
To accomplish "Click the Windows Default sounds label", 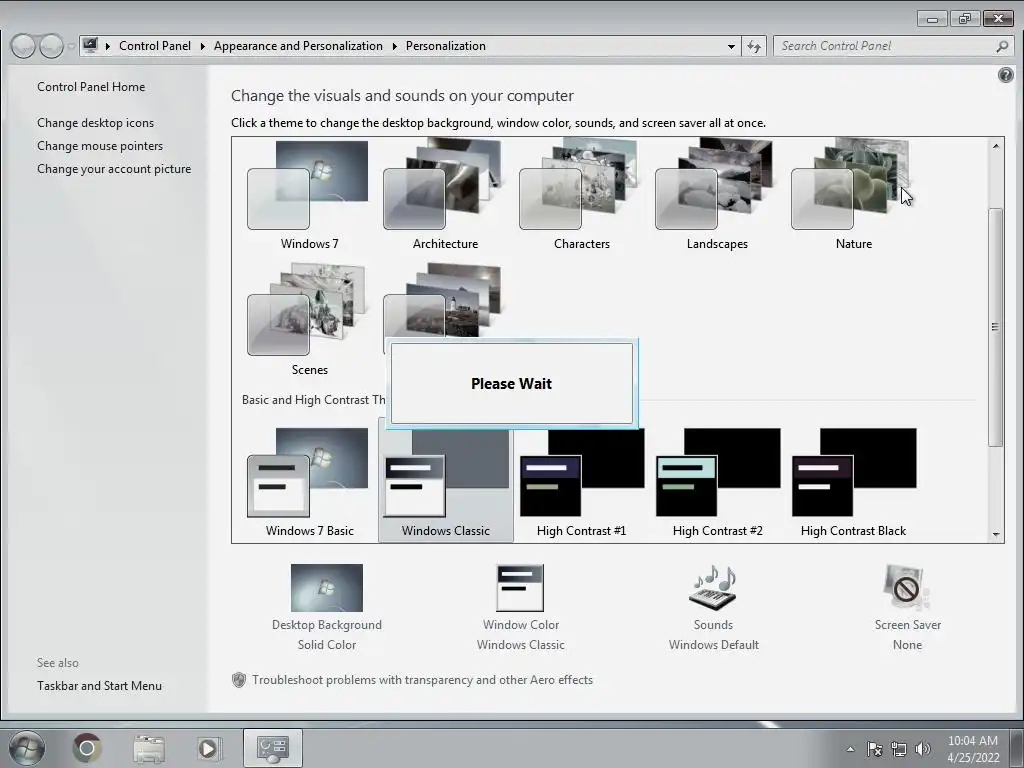I will tap(713, 645).
